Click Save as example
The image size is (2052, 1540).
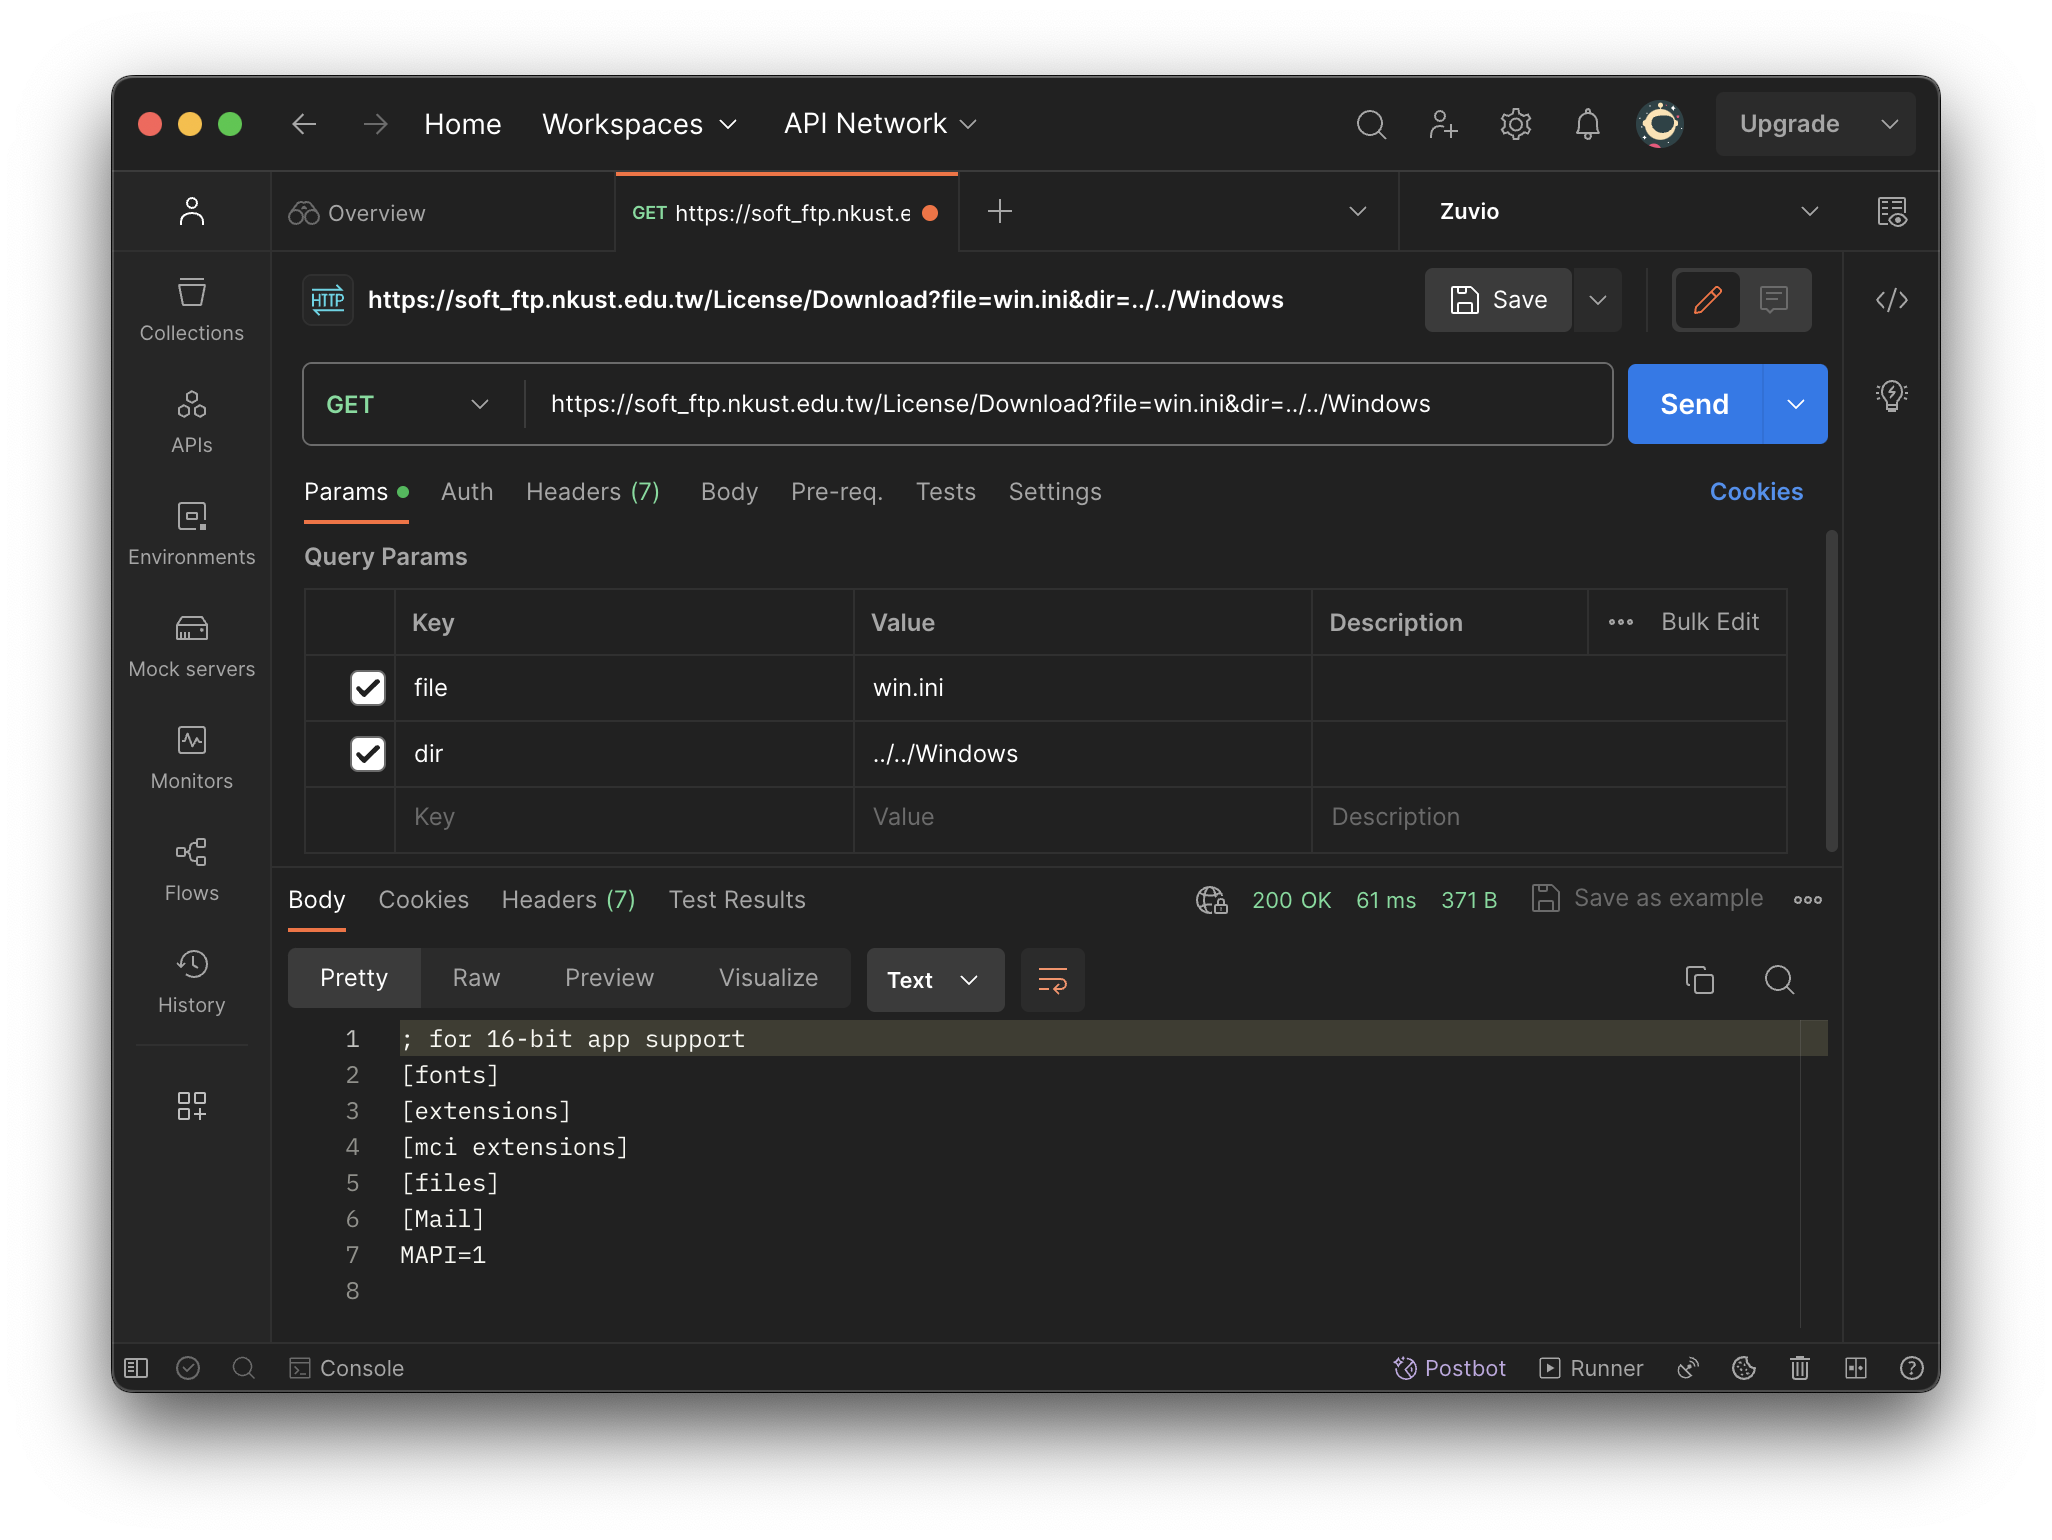tap(1647, 898)
